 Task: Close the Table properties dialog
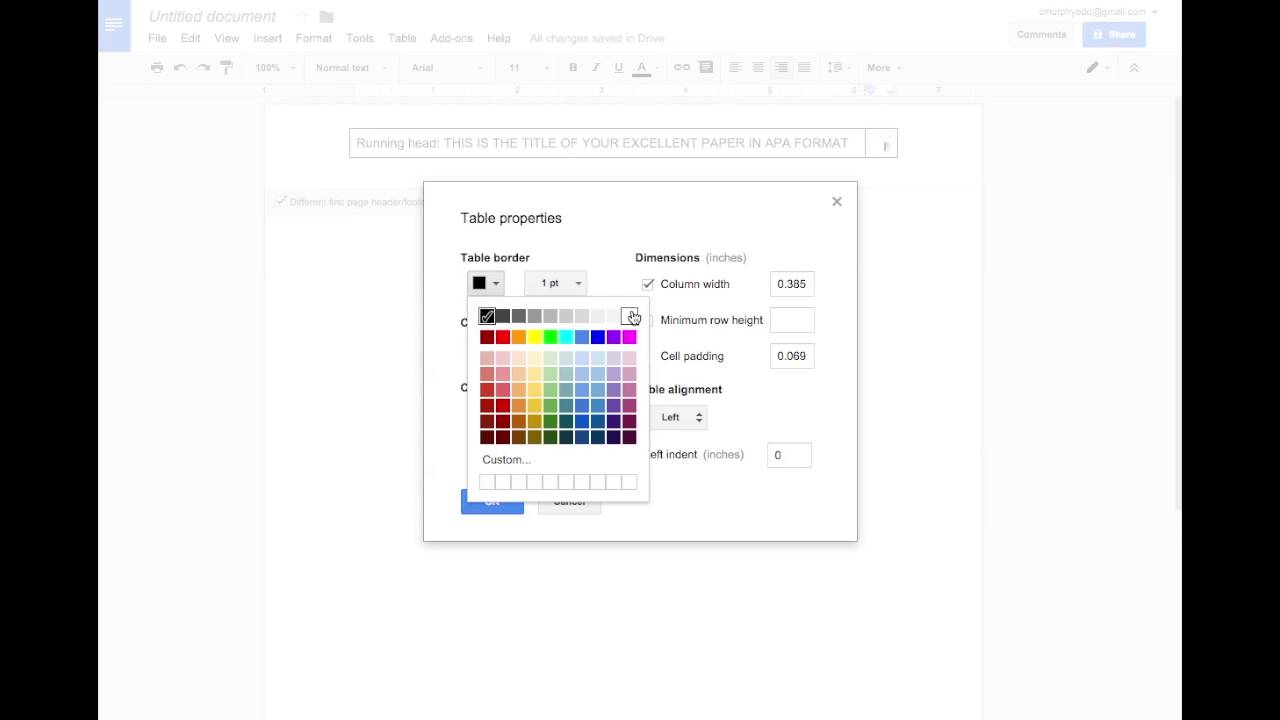(x=837, y=202)
